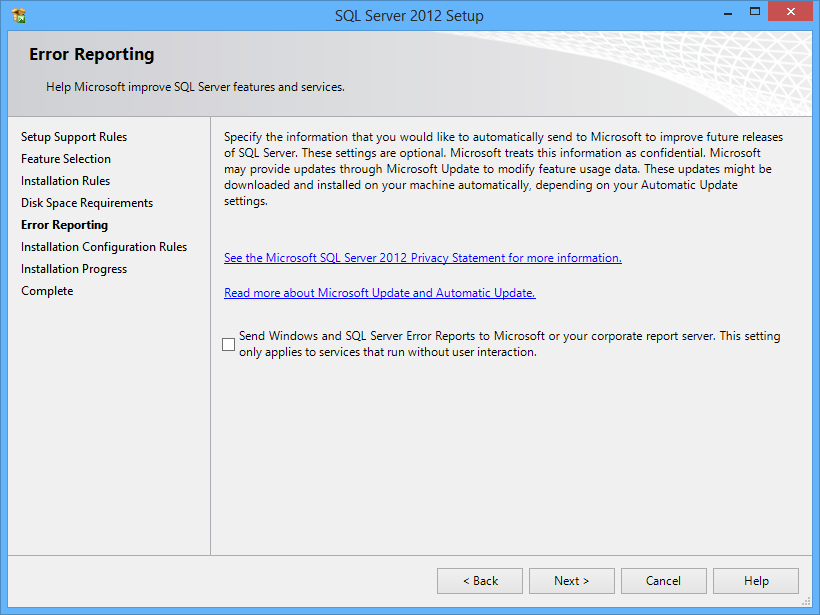
Task: Select the Setup Support Rules step
Action: point(74,137)
